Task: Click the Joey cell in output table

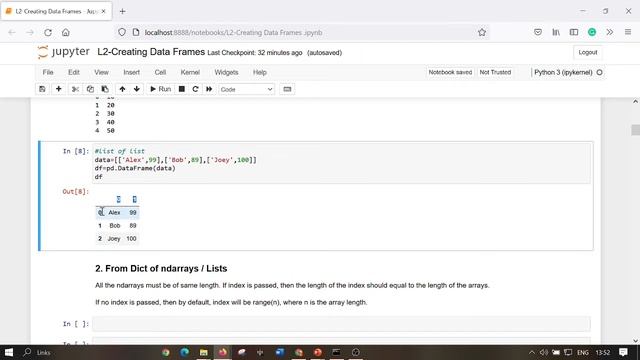Action: [x=114, y=239]
